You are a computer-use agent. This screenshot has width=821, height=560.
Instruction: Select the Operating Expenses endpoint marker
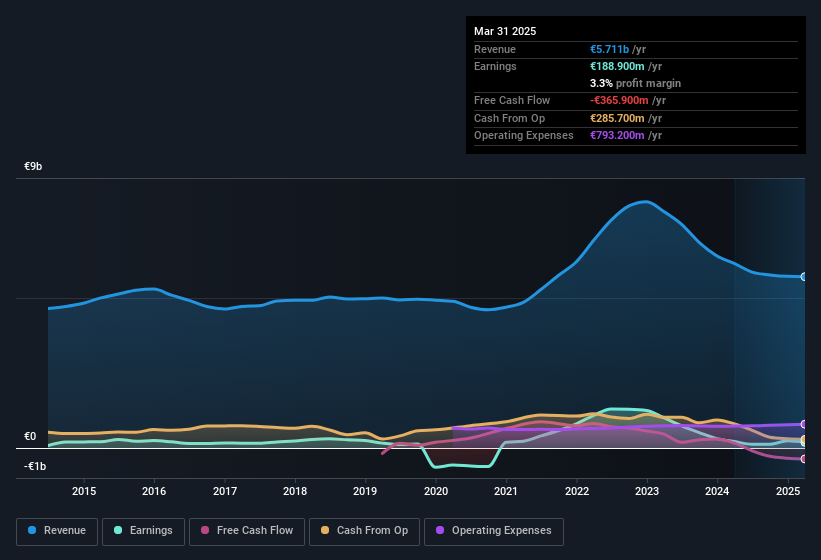[804, 424]
